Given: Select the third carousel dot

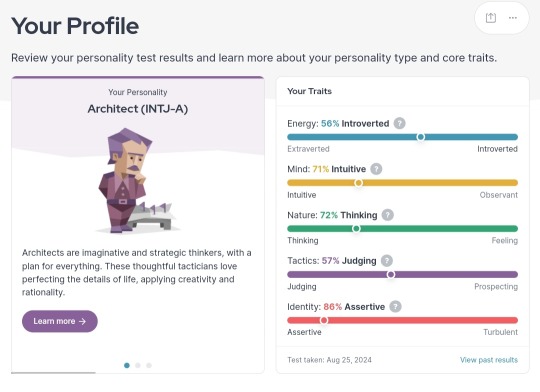Looking at the screenshot, I should coord(149,365).
